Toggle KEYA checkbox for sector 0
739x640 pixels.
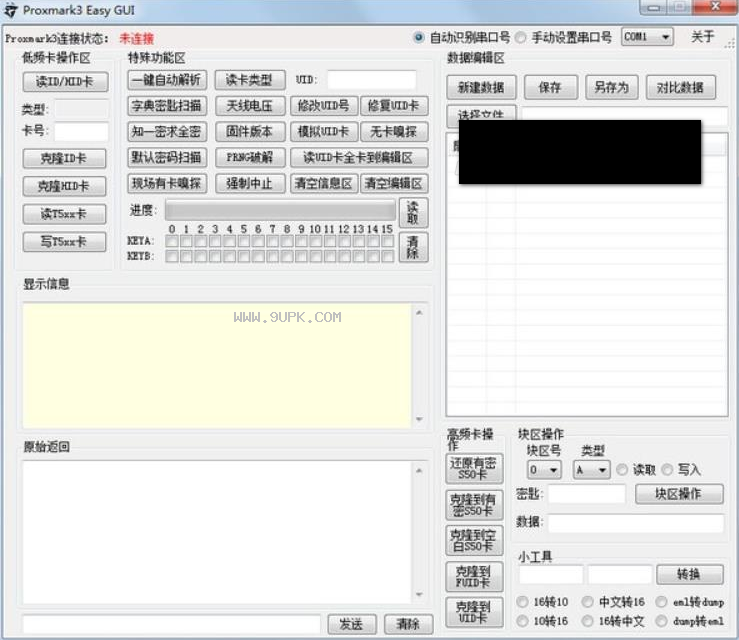[x=172, y=241]
